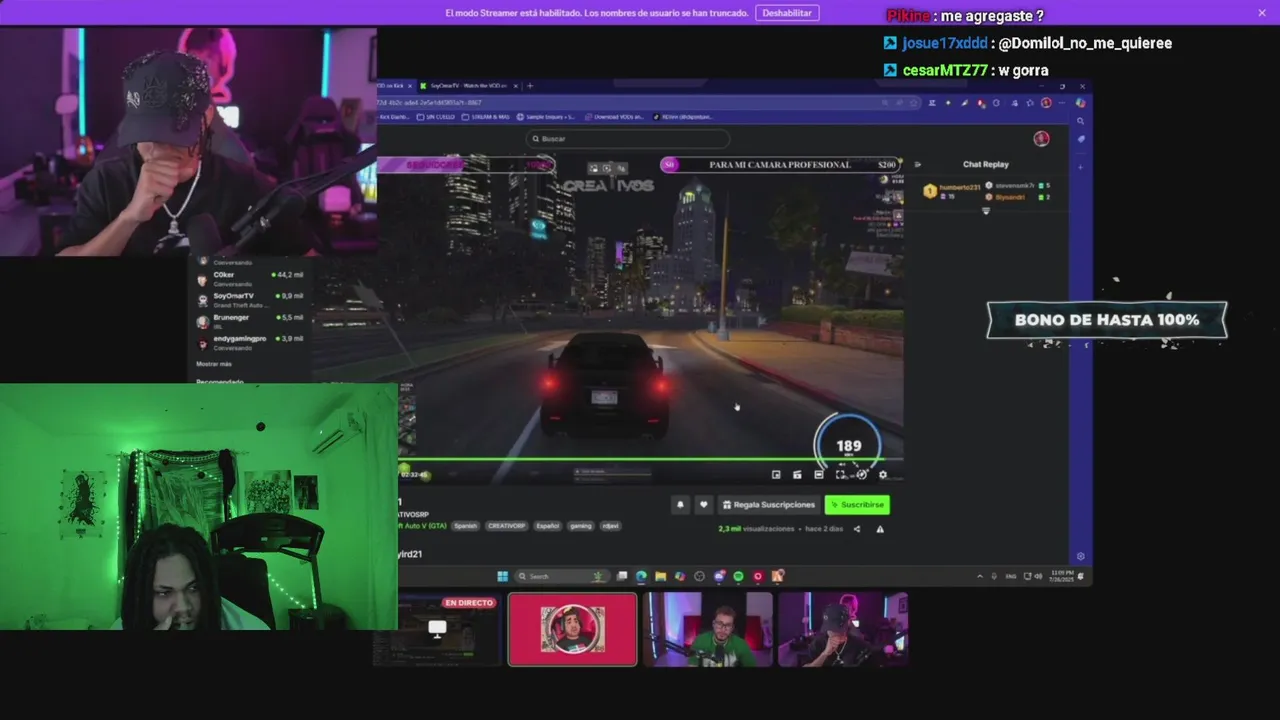
Task: Open Spotify from the taskbar
Action: tap(738, 576)
